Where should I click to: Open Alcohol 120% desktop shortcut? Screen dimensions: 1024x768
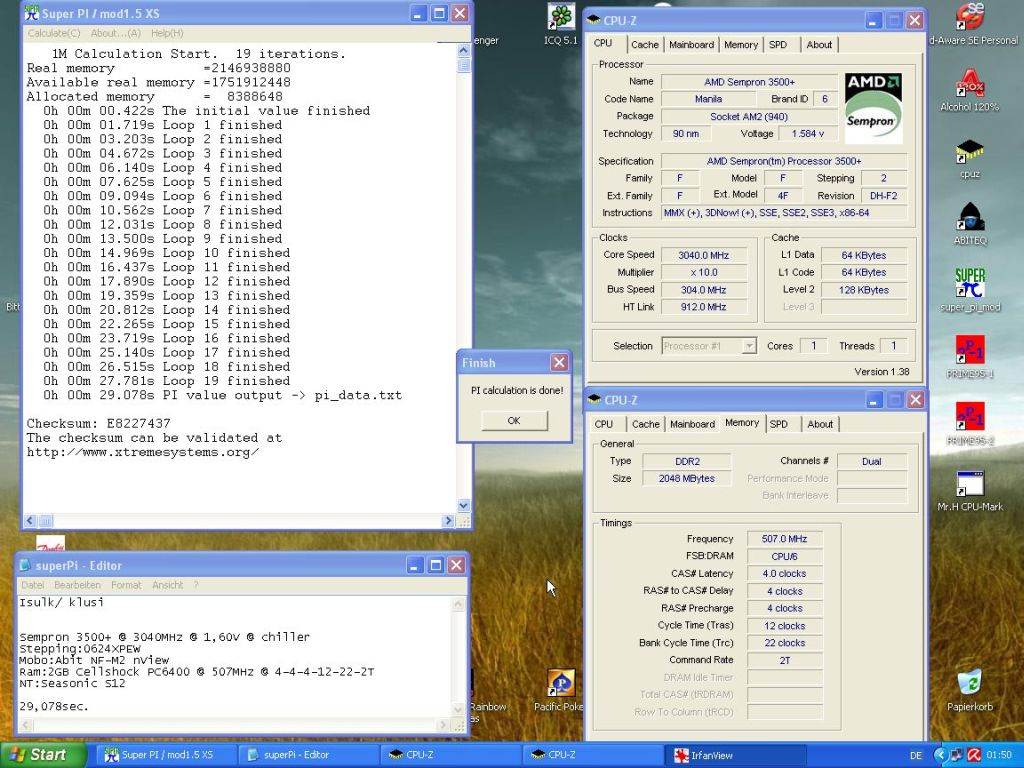coord(969,84)
